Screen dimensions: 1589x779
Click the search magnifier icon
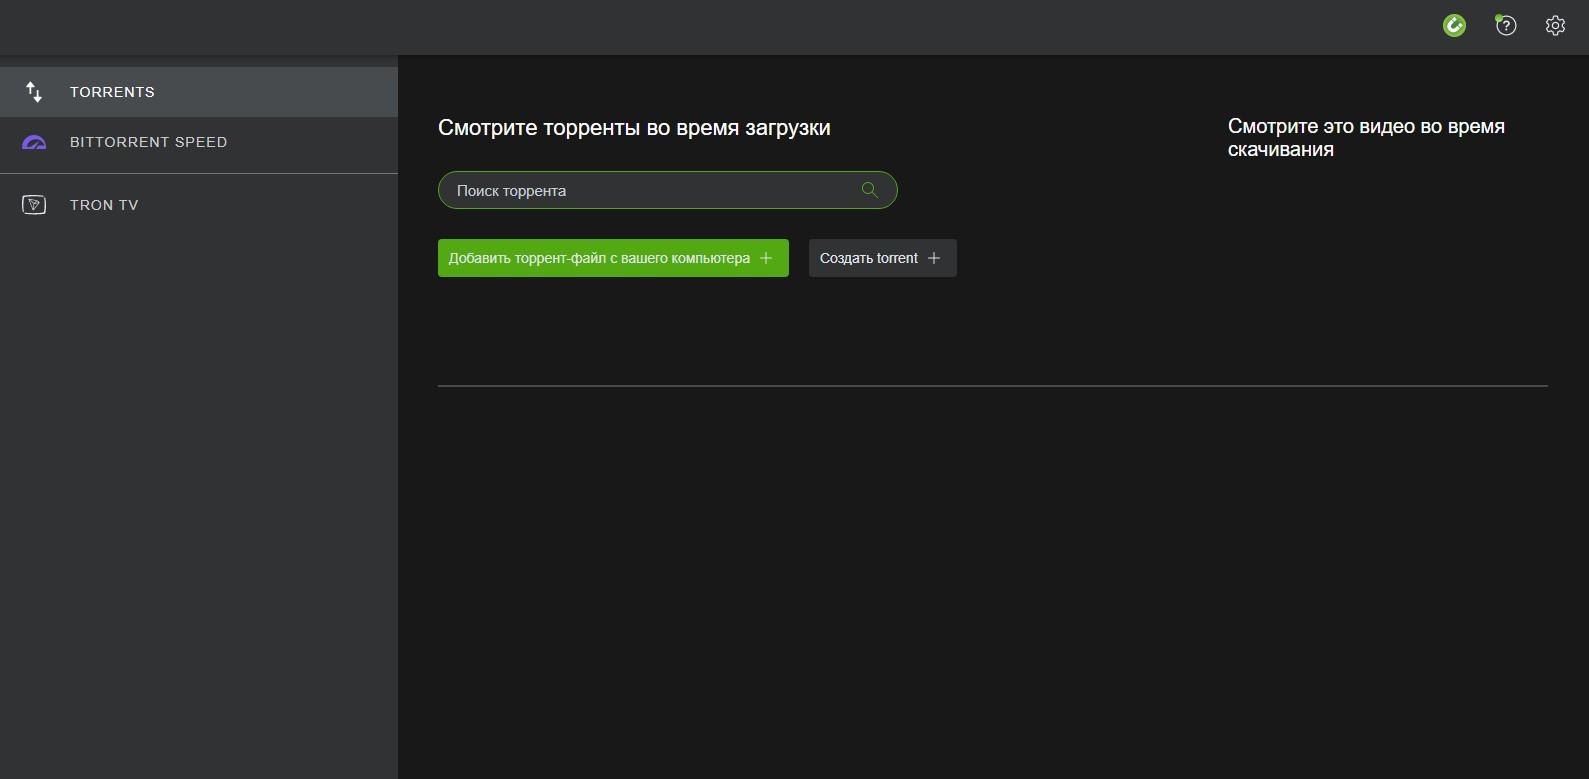(870, 190)
